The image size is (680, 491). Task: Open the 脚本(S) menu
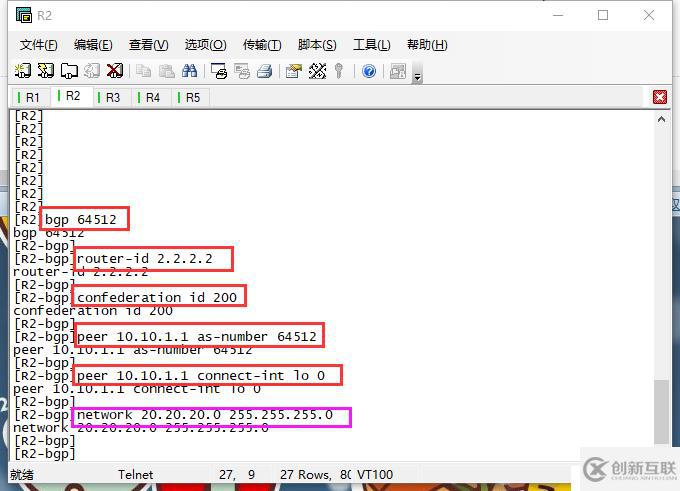pyautogui.click(x=317, y=45)
